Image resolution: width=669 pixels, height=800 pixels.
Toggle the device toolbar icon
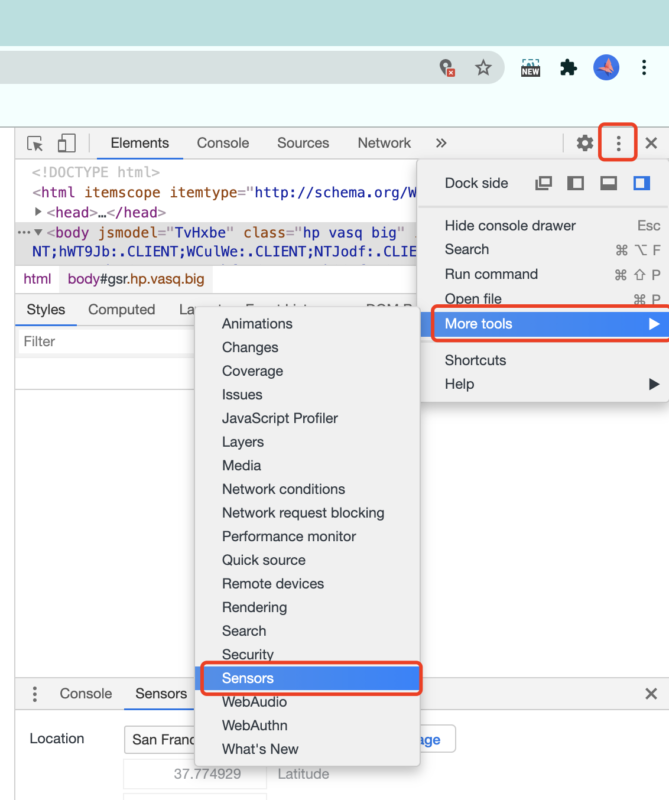tap(66, 143)
